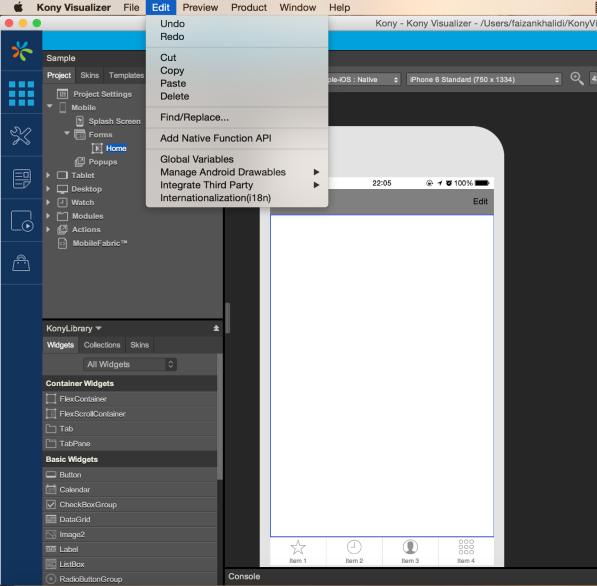Choose Redo from the Edit menu
Screen dimensions: 597x586
[x=237, y=37]
